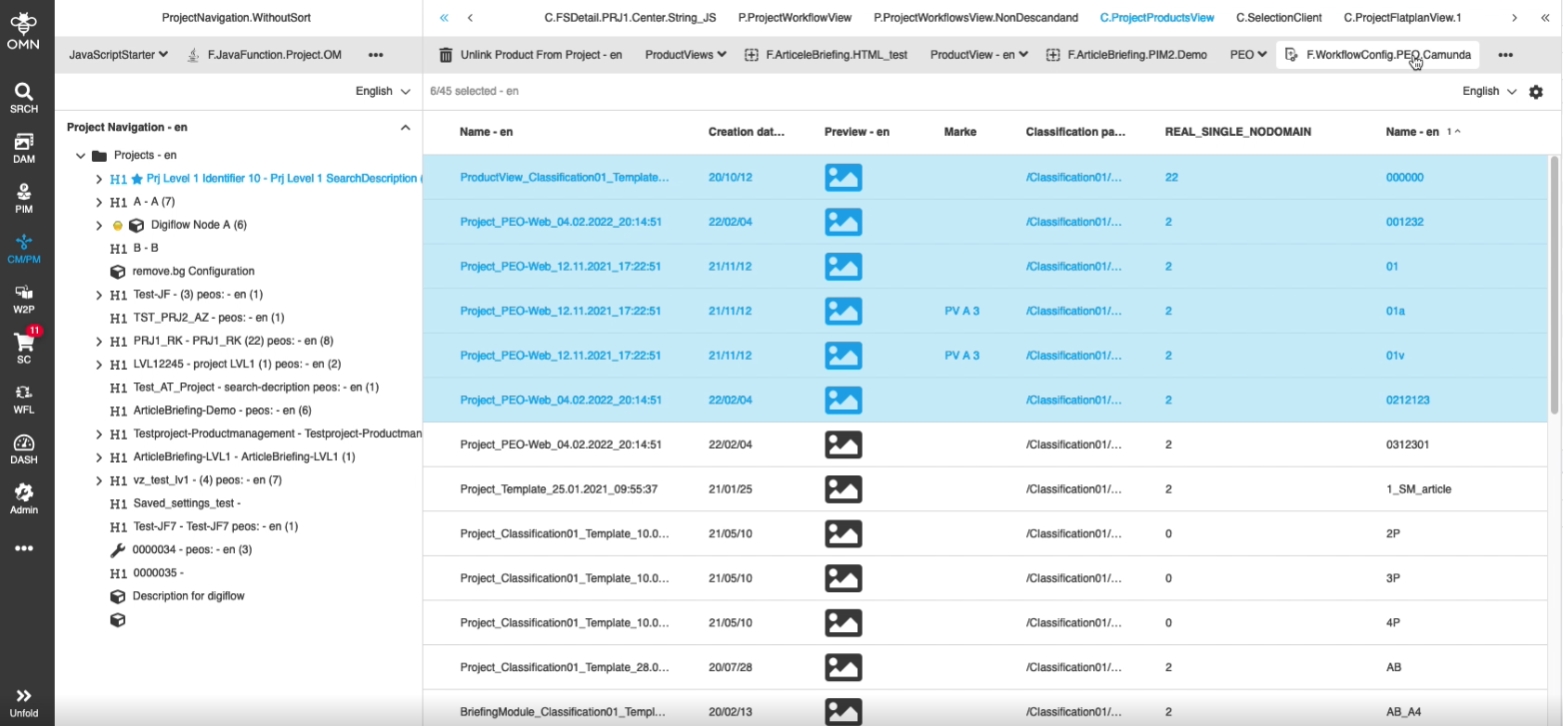Click the Unlink Product From Project button

pos(530,55)
